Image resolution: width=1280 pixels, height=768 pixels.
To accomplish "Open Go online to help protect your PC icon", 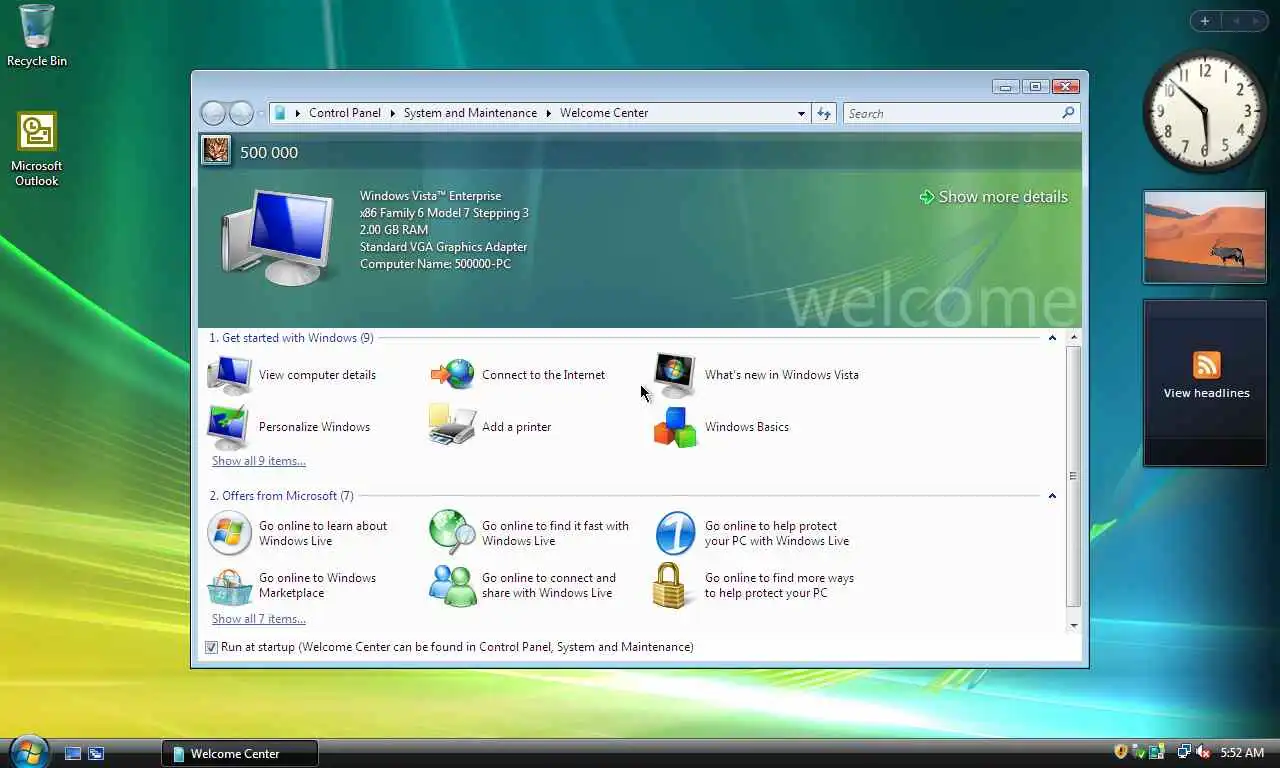I will pos(675,533).
